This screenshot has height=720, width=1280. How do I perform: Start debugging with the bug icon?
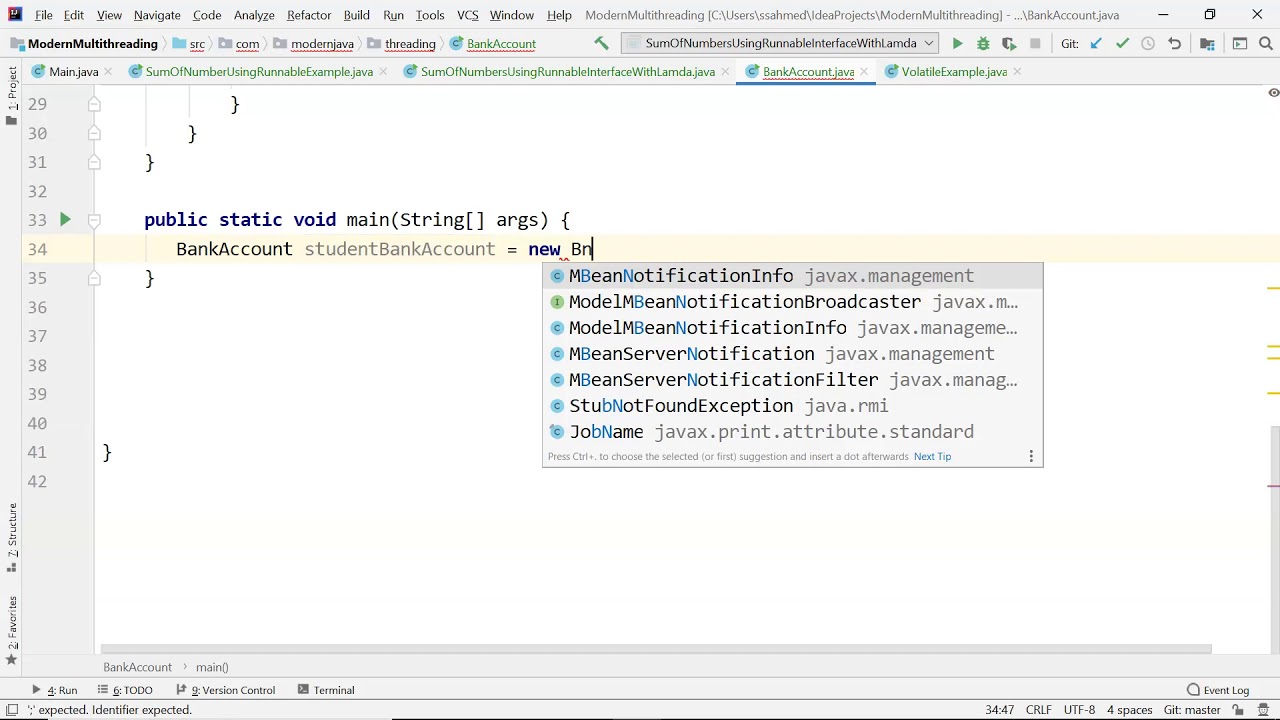pyautogui.click(x=983, y=44)
